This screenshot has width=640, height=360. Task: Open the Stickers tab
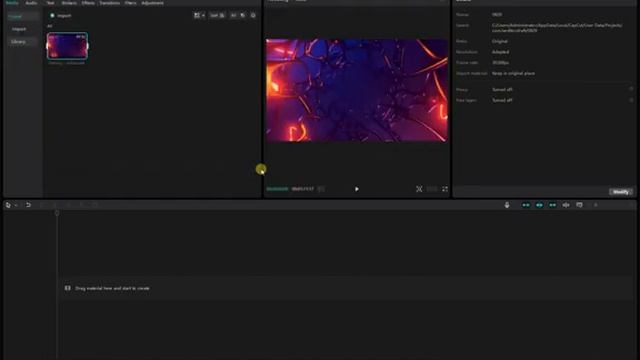69,2
